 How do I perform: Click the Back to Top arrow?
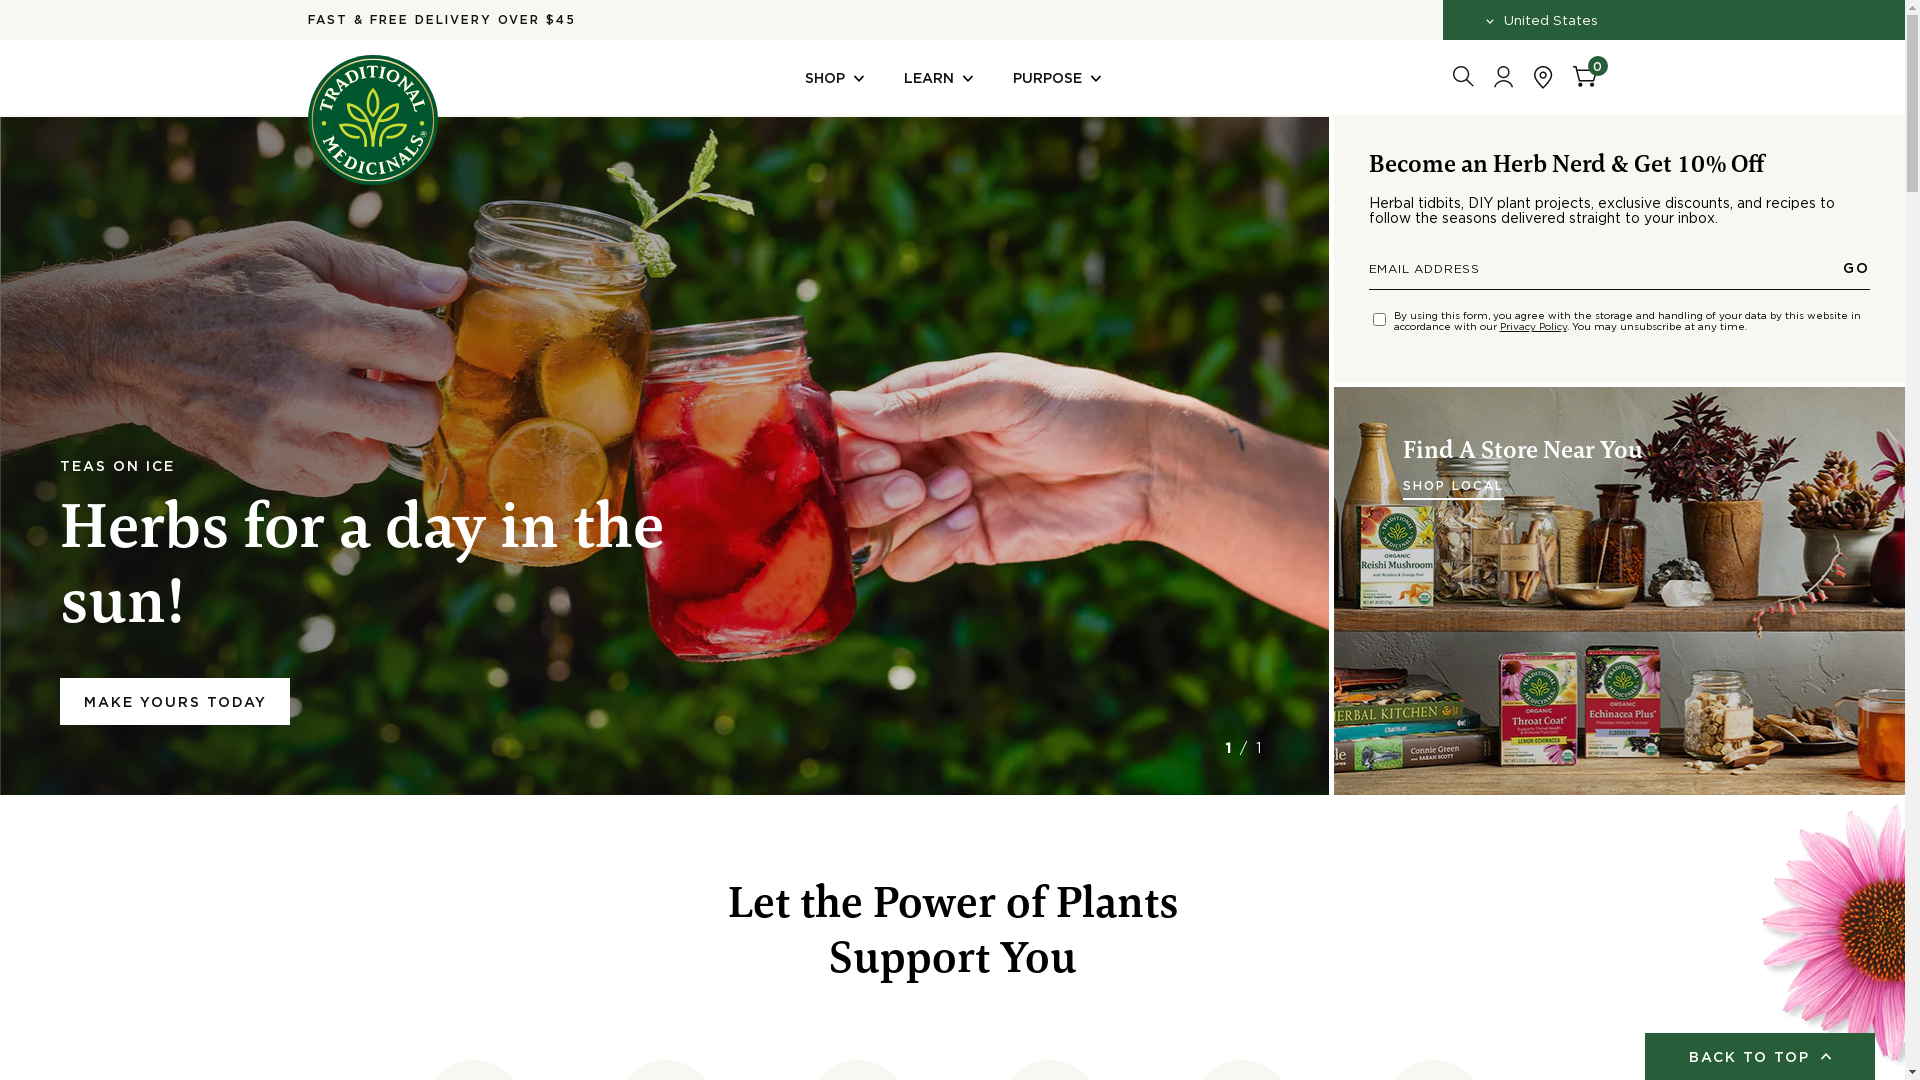[1826, 1056]
